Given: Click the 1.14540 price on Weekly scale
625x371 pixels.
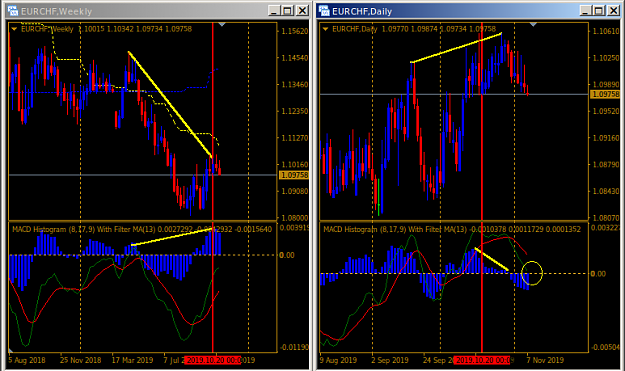Looking at the screenshot, I should click(x=295, y=58).
